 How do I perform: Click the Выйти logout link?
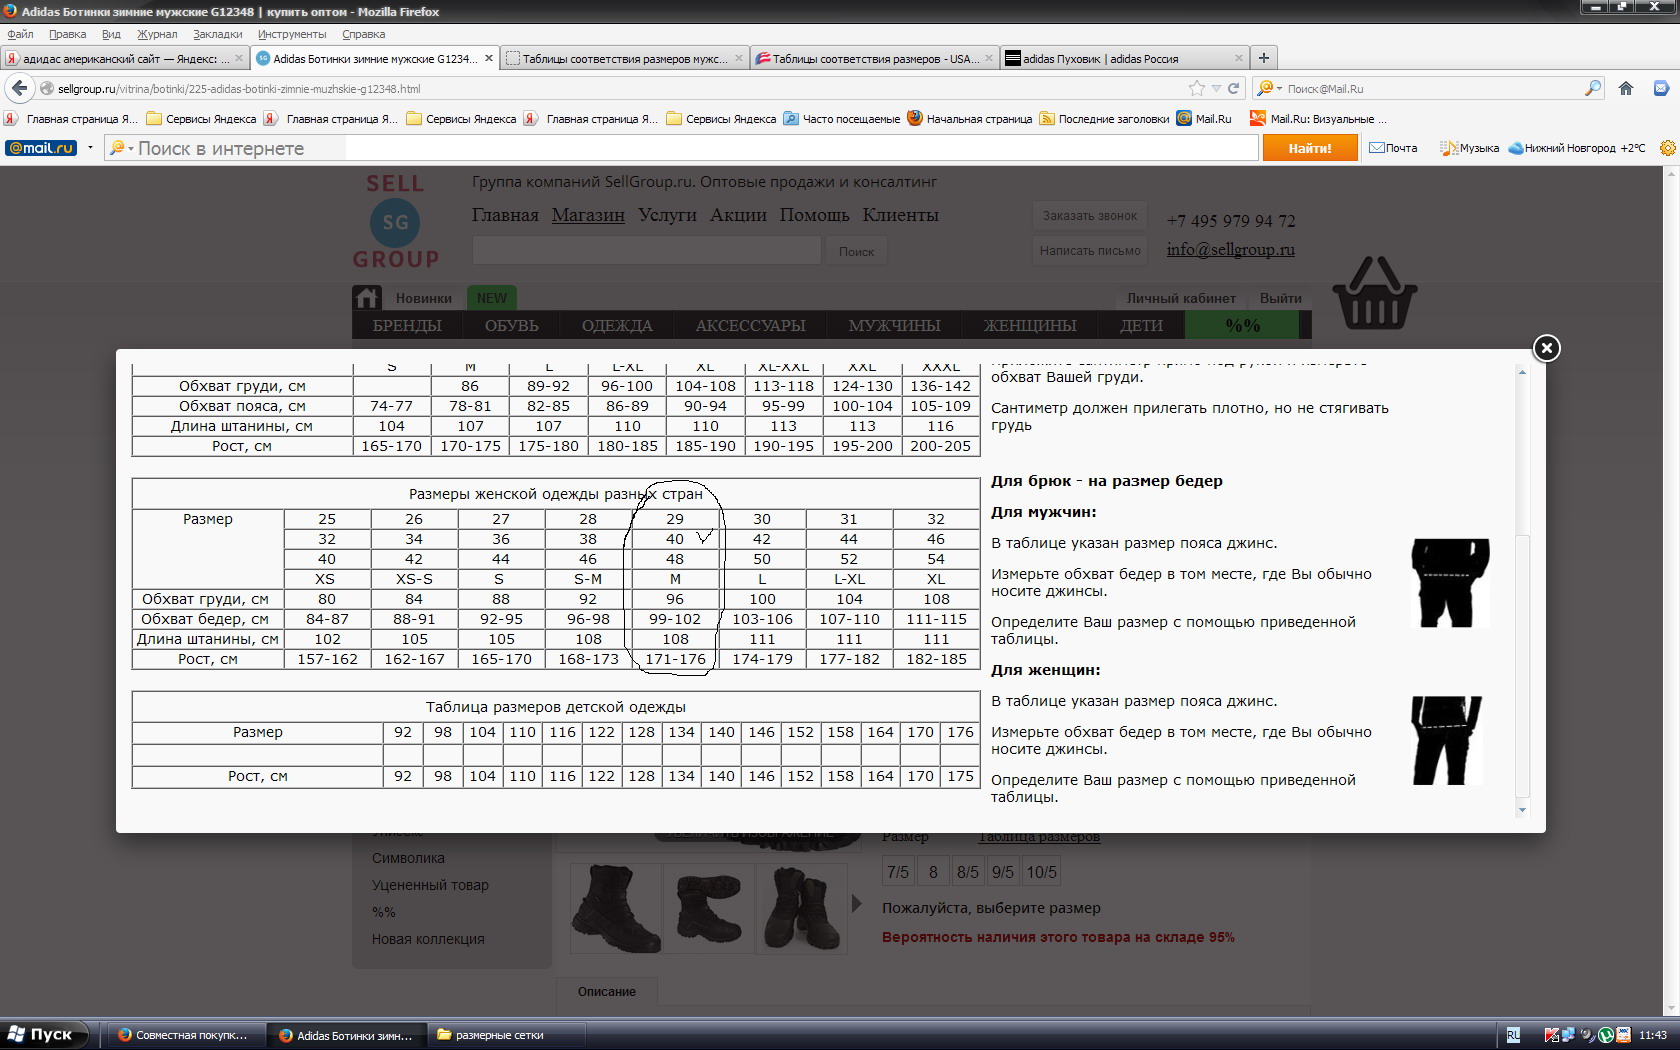click(1281, 298)
